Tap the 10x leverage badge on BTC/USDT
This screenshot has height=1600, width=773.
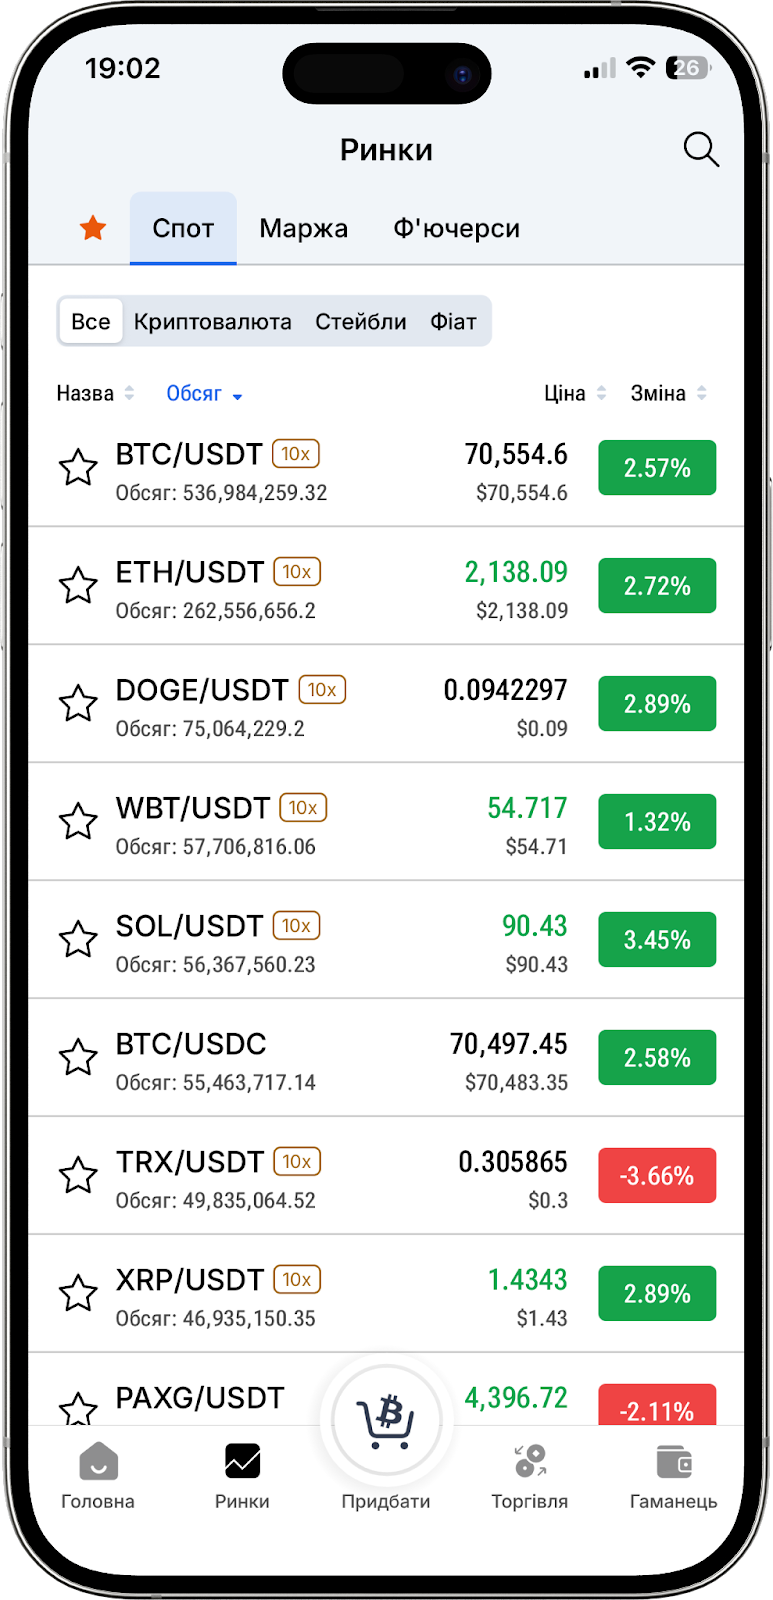point(296,454)
